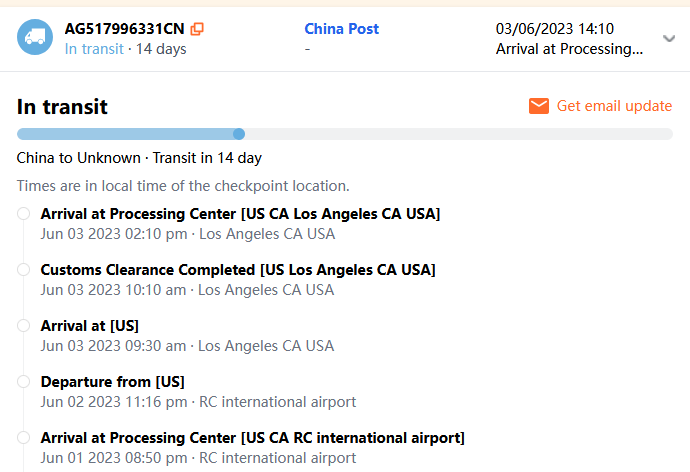Click the Customs Clearance Completed event title
This screenshot has width=690, height=472.
237,270
